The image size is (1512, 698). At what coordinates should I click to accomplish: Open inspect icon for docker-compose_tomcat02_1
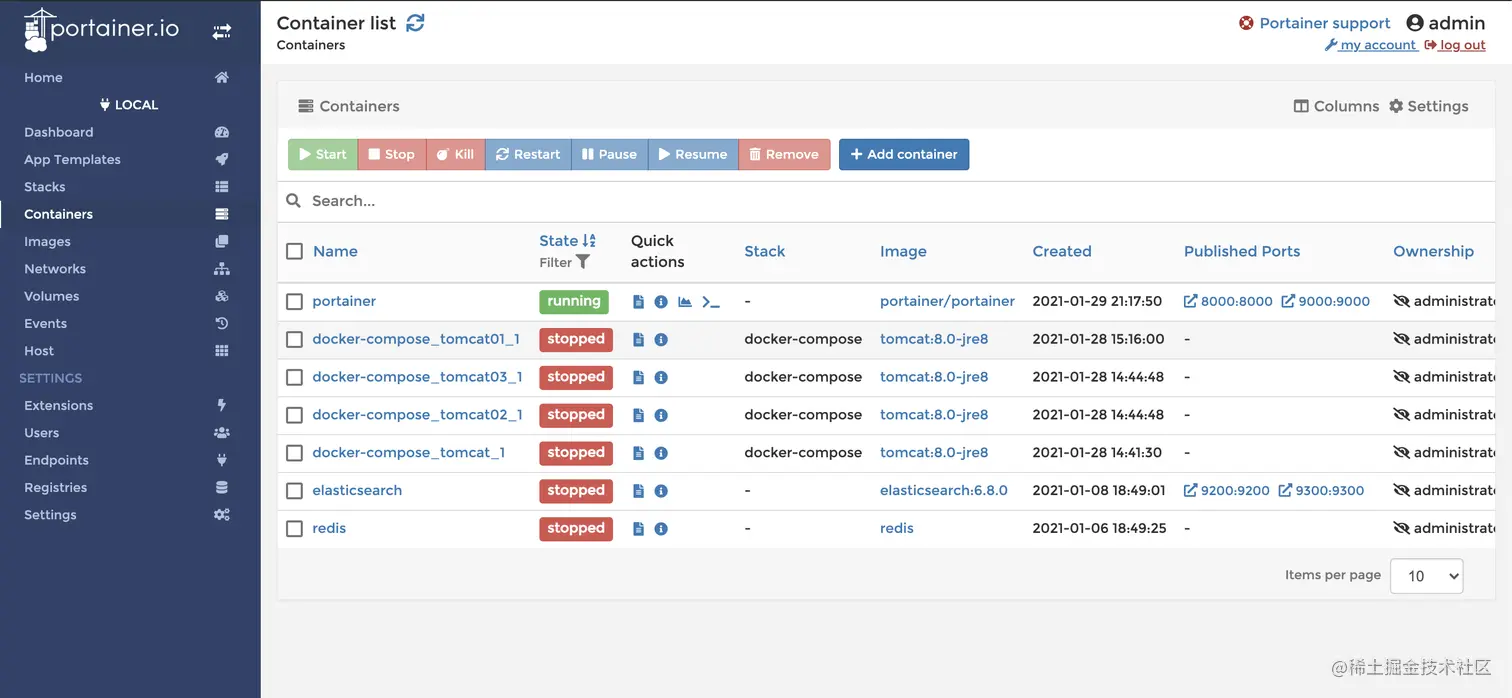(661, 415)
